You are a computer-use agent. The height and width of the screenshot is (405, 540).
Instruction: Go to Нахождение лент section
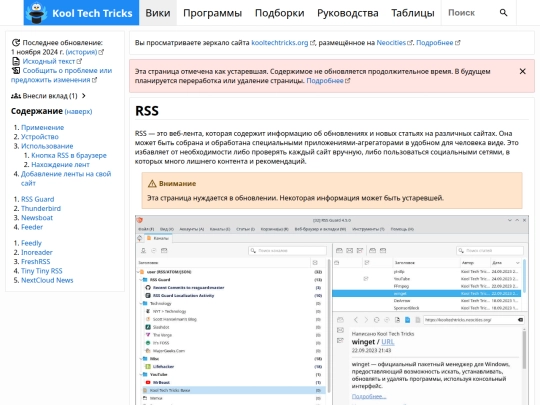coord(61,165)
